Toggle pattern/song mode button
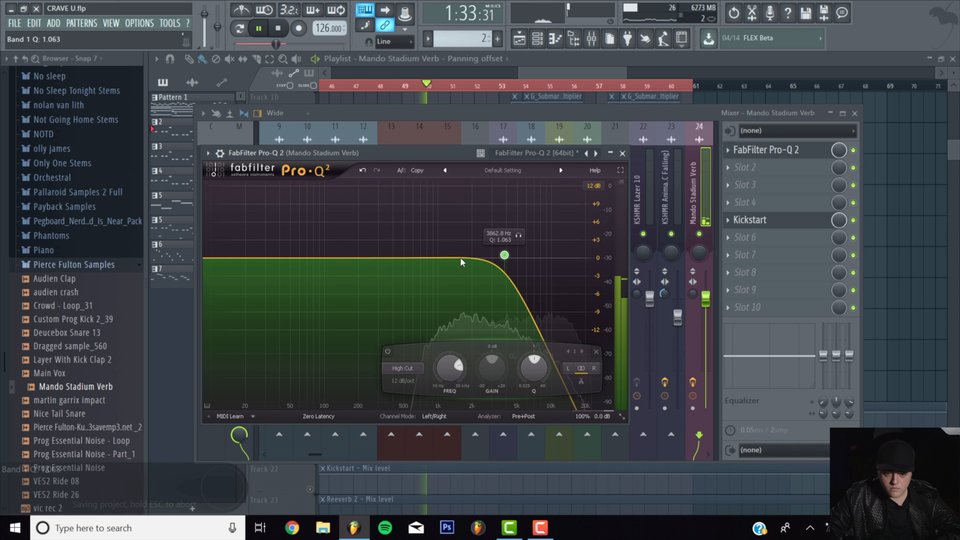This screenshot has height=540, width=960. pyautogui.click(x=239, y=28)
